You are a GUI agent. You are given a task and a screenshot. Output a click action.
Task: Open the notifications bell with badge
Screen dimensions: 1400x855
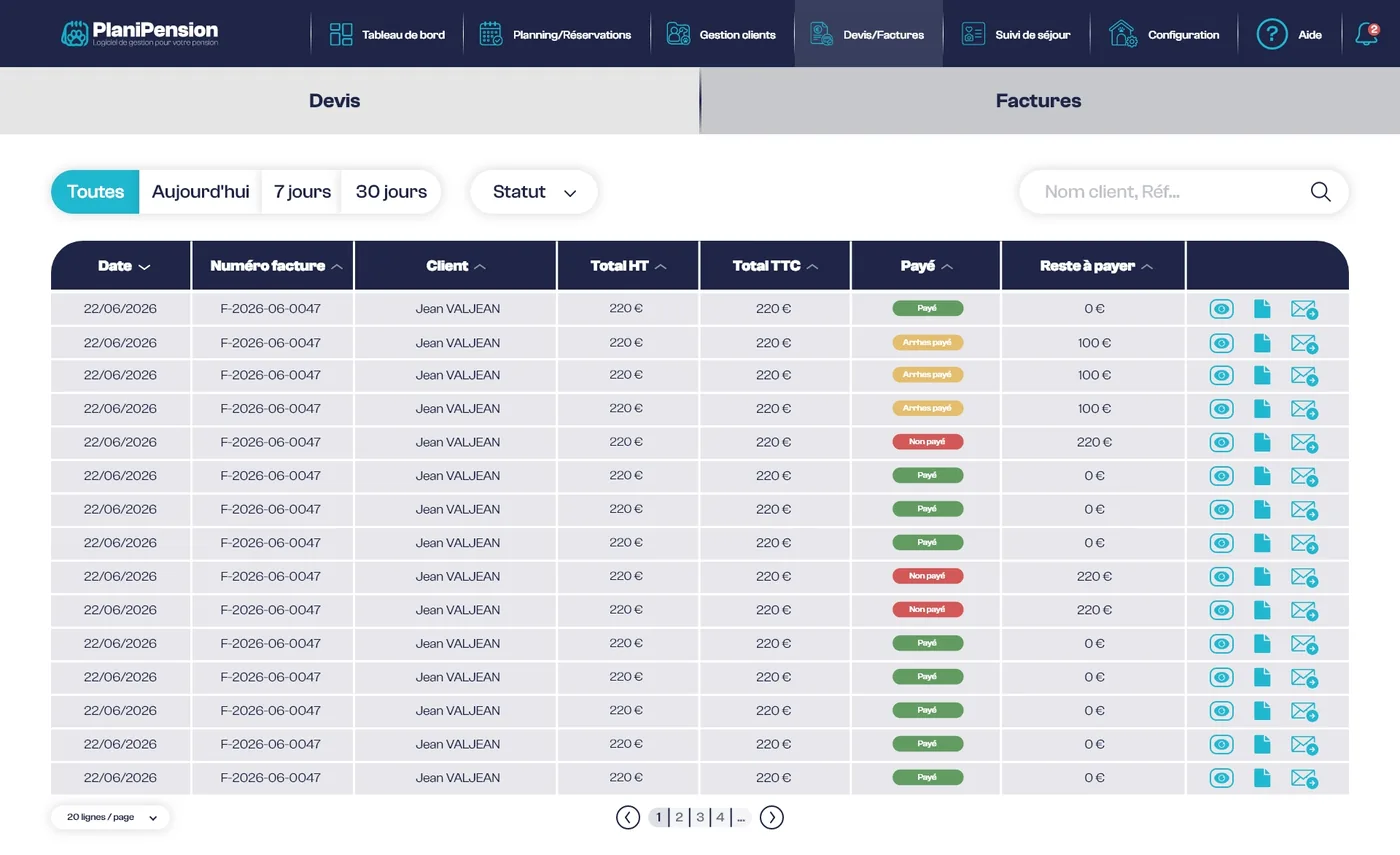coord(1366,34)
